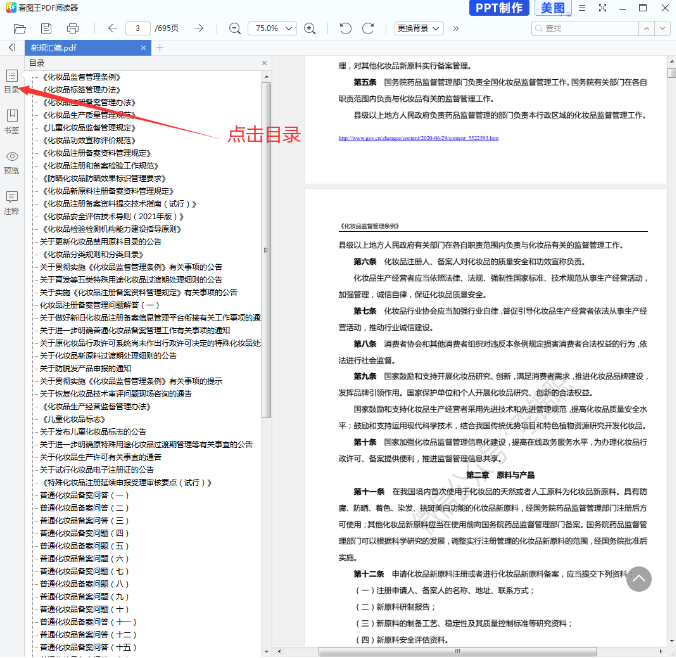Zoom out with the minus magnifier

(x=234, y=28)
